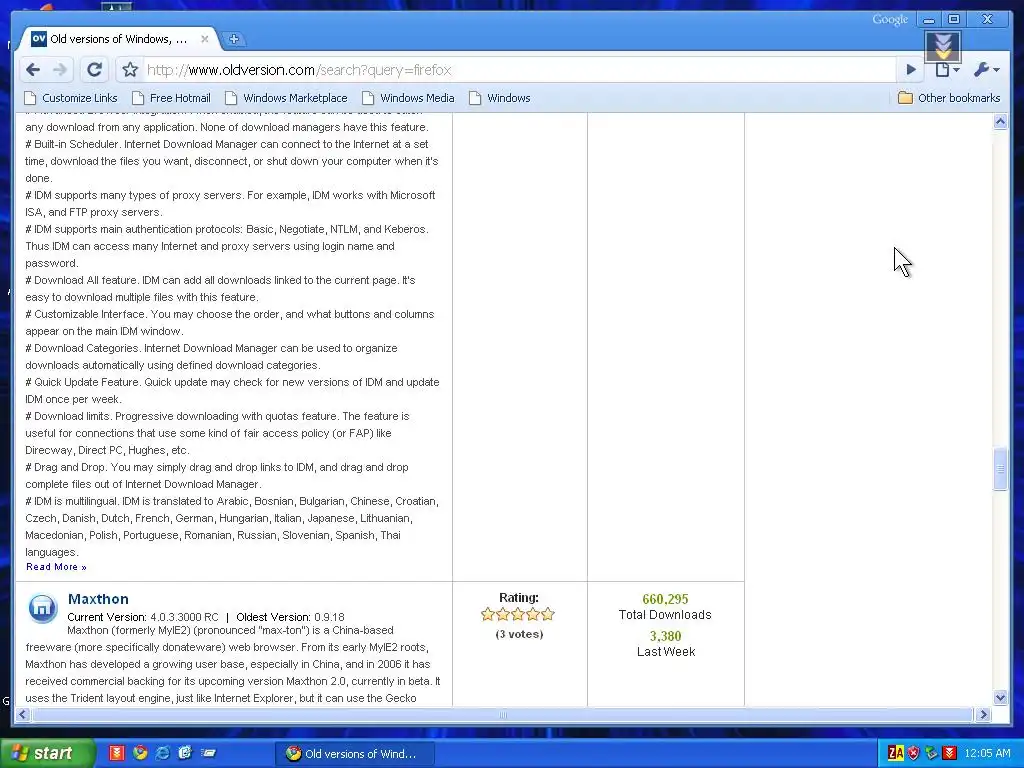This screenshot has width=1024, height=768.
Task: Click the Maxthon browser logo icon
Action: point(42,609)
